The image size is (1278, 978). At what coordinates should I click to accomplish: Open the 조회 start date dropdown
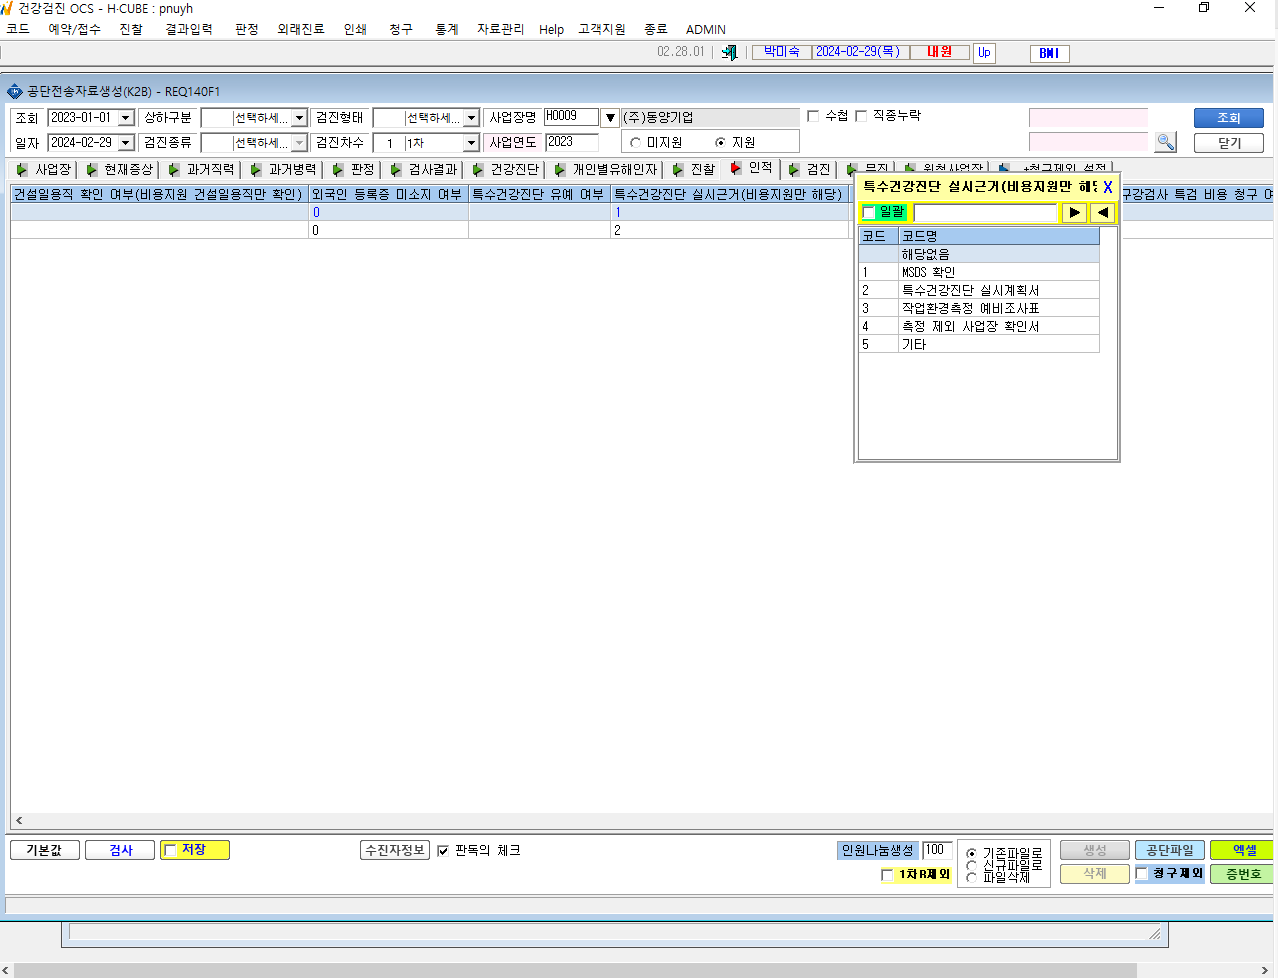[126, 118]
